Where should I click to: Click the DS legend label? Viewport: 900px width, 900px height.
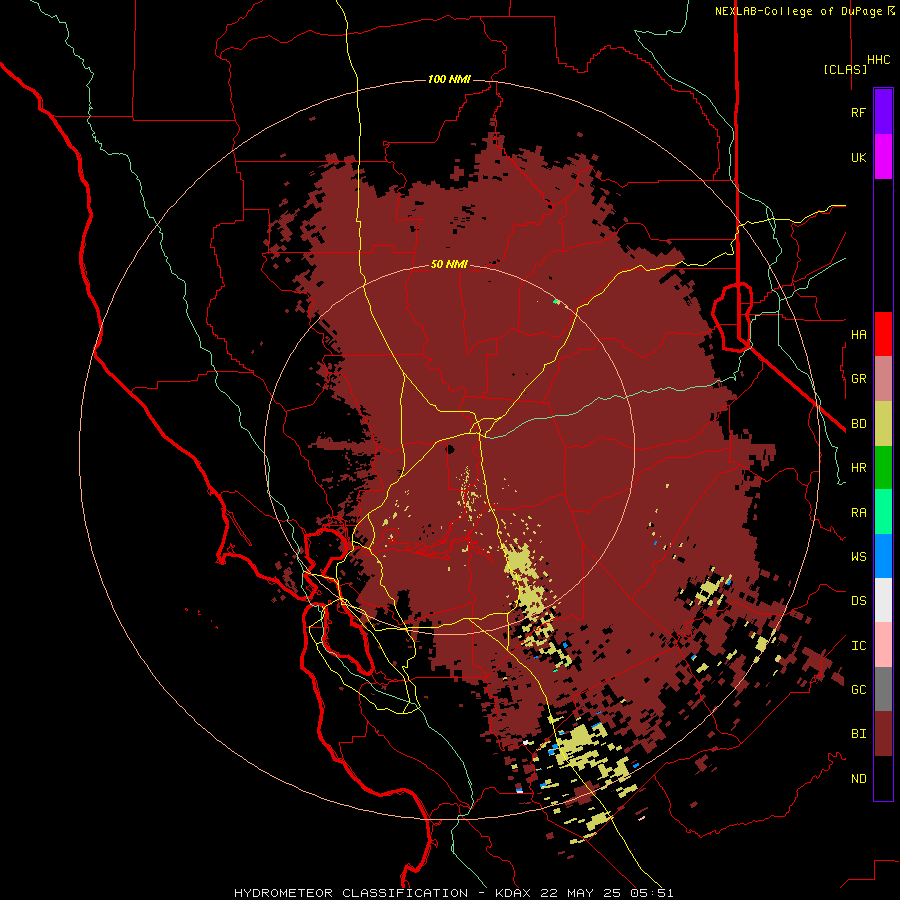coord(858,600)
